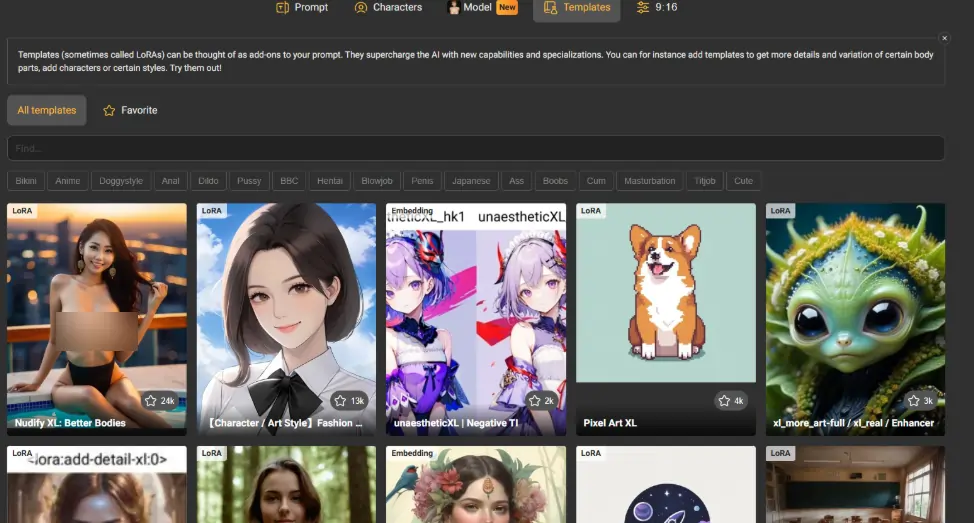This screenshot has width=974, height=523.
Task: Favorite the Pixel Art XL template
Action: 731,401
